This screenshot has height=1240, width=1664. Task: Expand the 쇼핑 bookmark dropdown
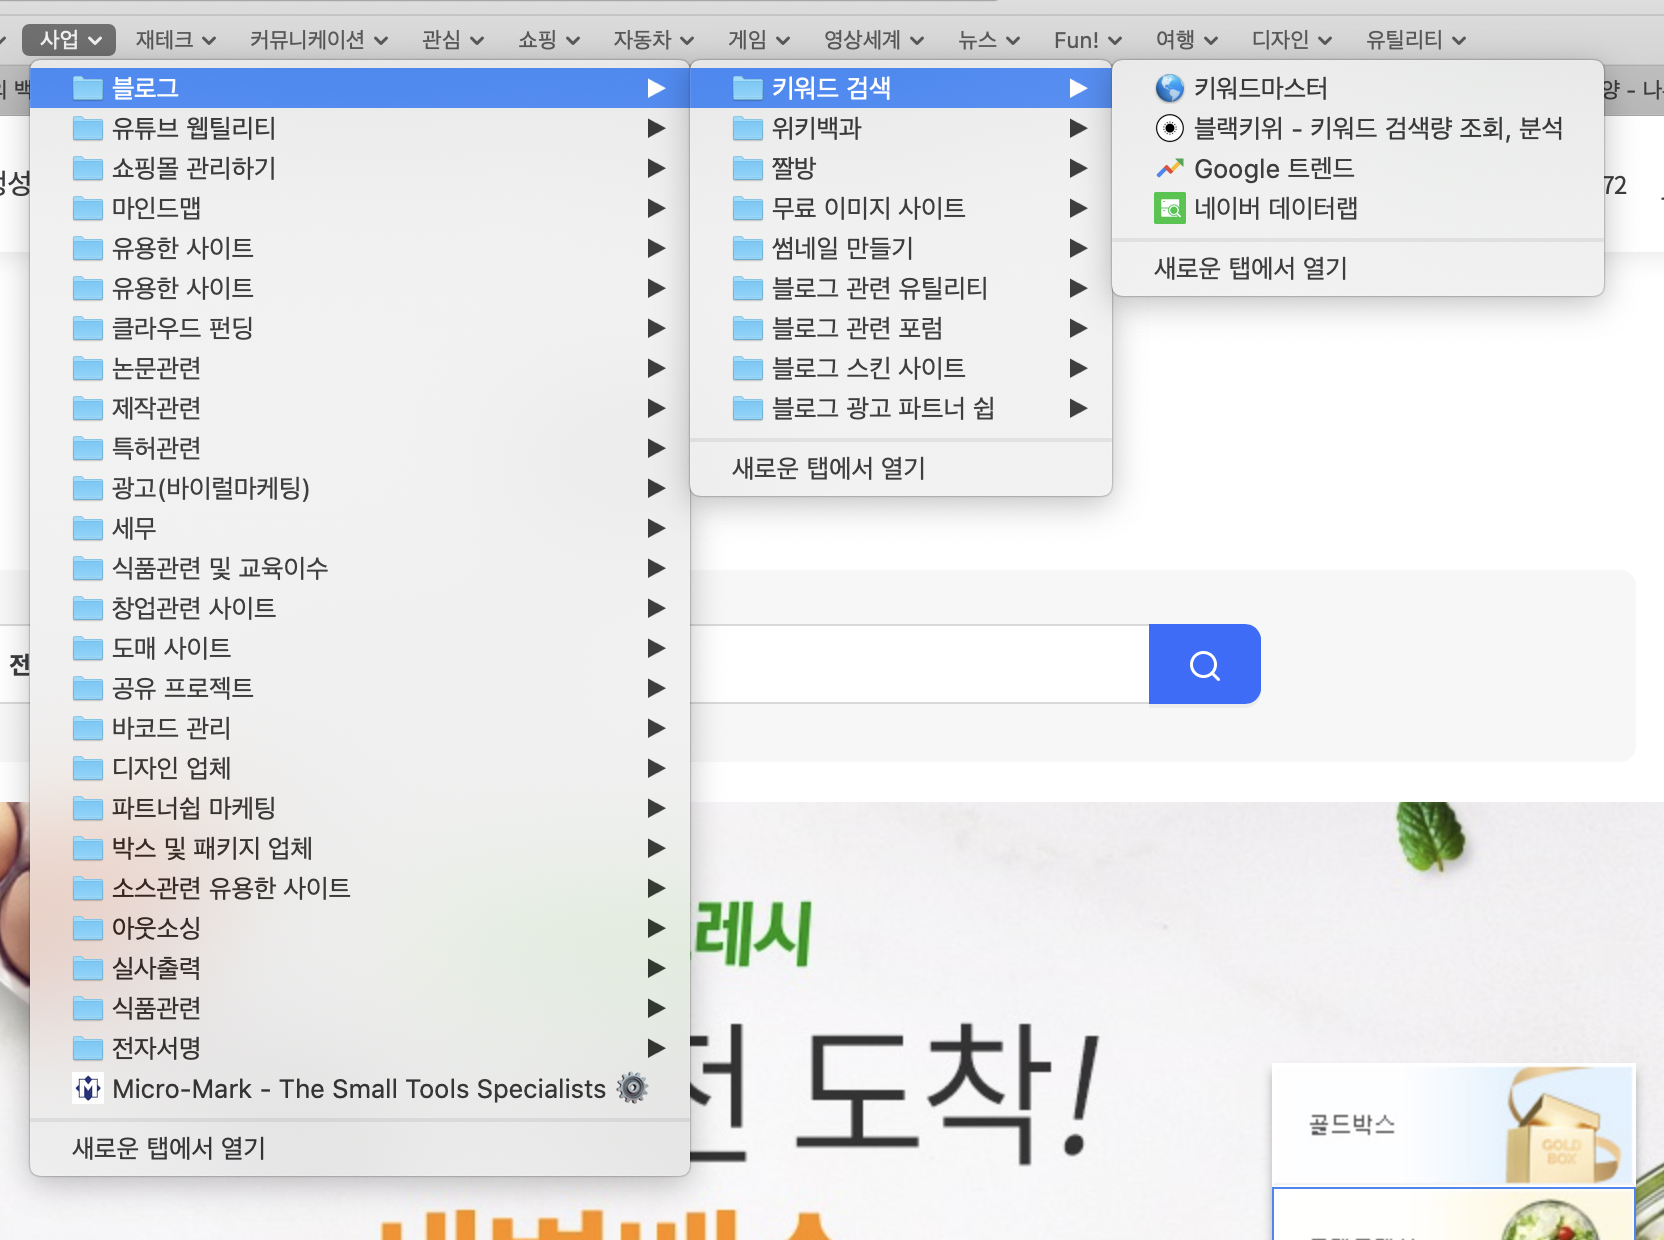click(x=549, y=40)
